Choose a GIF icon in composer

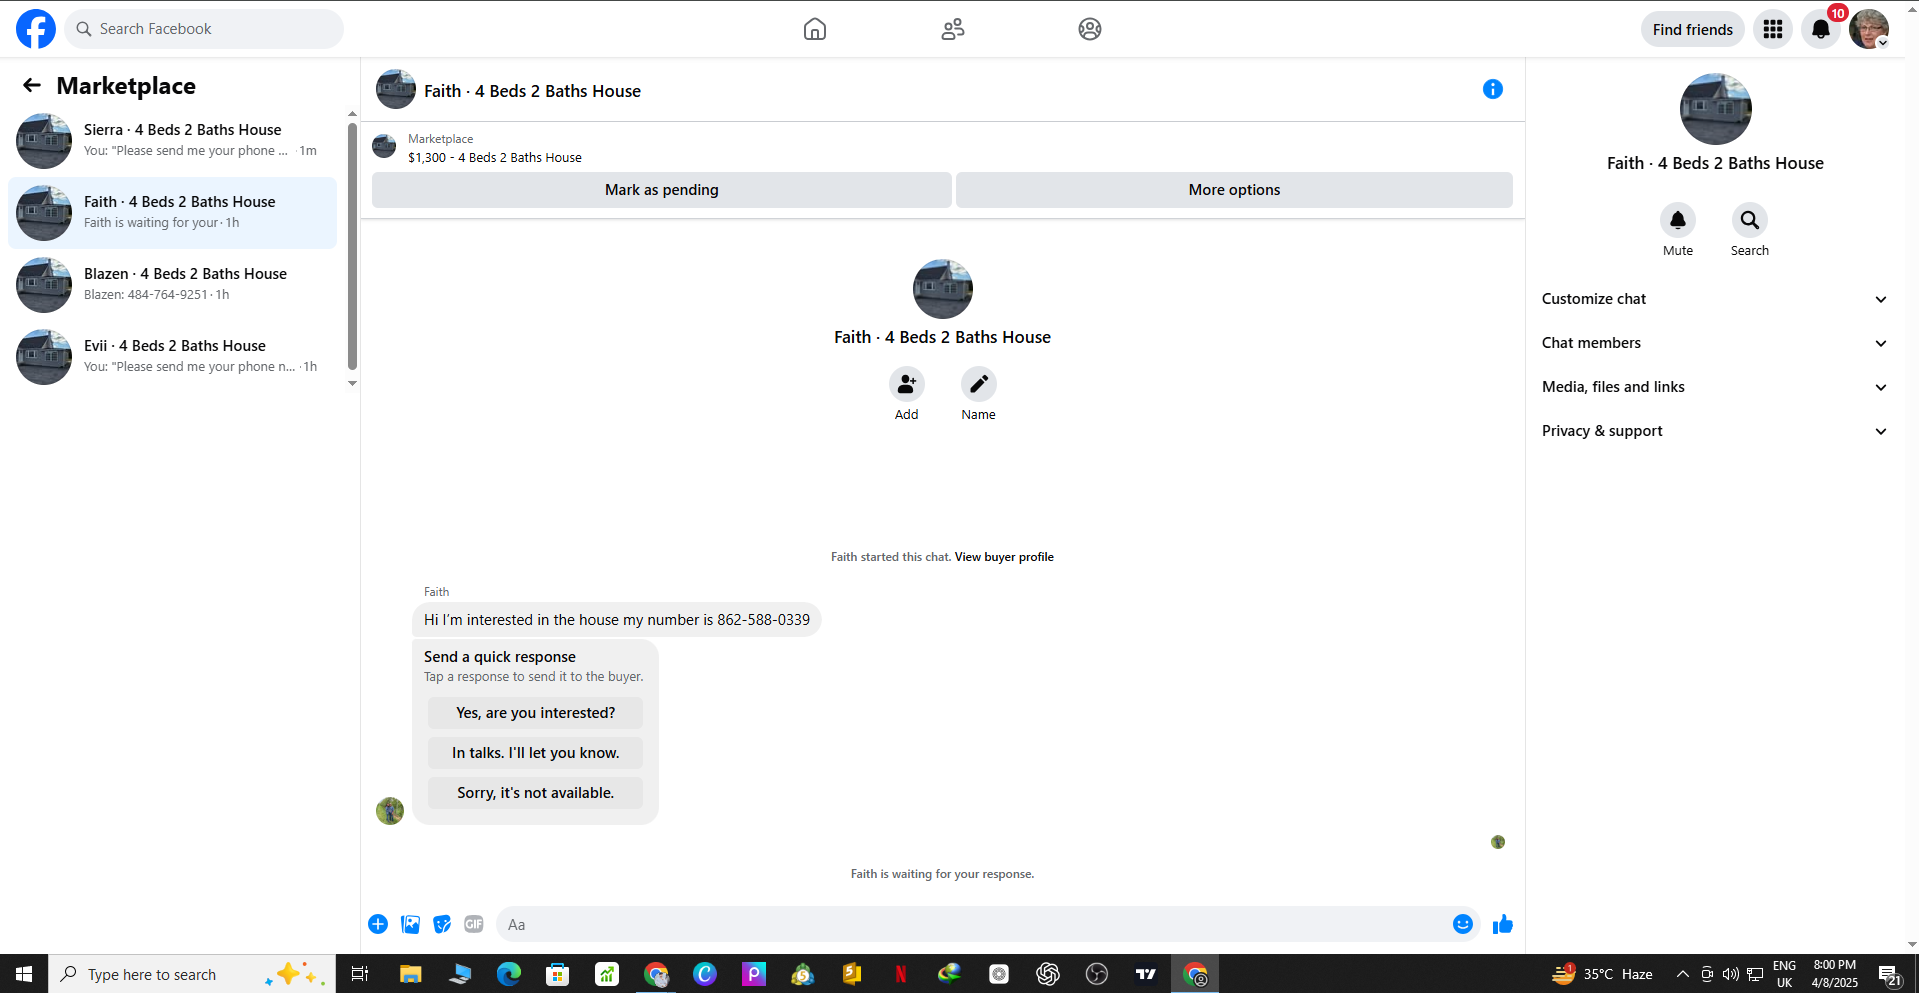474,924
